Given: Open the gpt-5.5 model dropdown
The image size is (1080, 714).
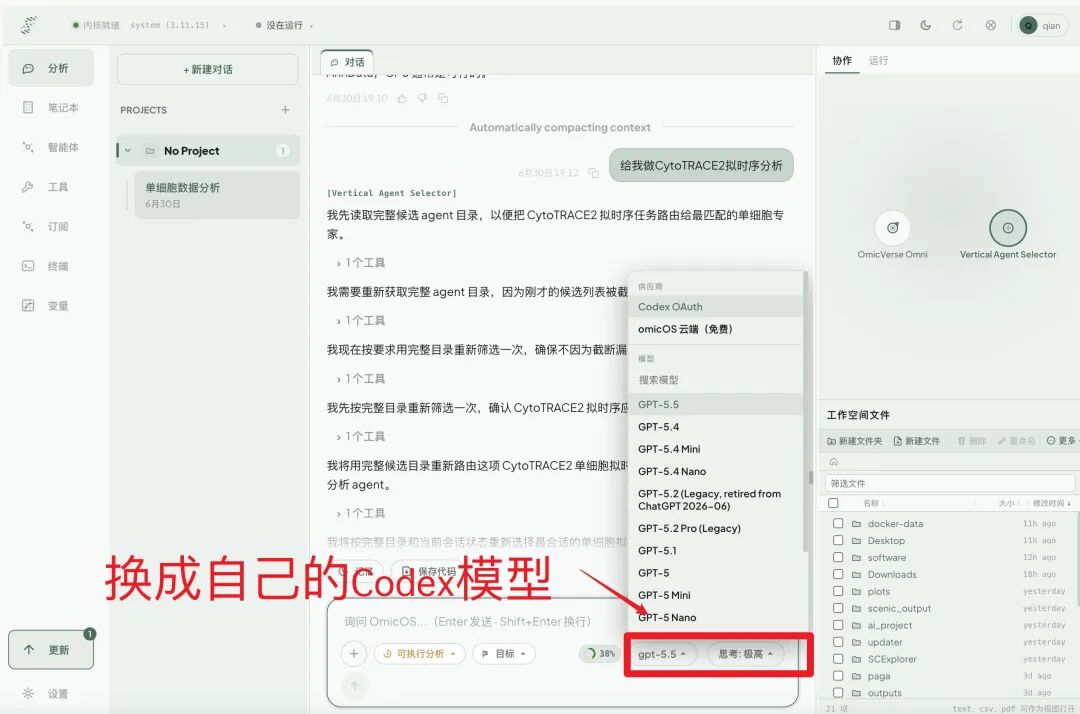Looking at the screenshot, I should [x=662, y=654].
